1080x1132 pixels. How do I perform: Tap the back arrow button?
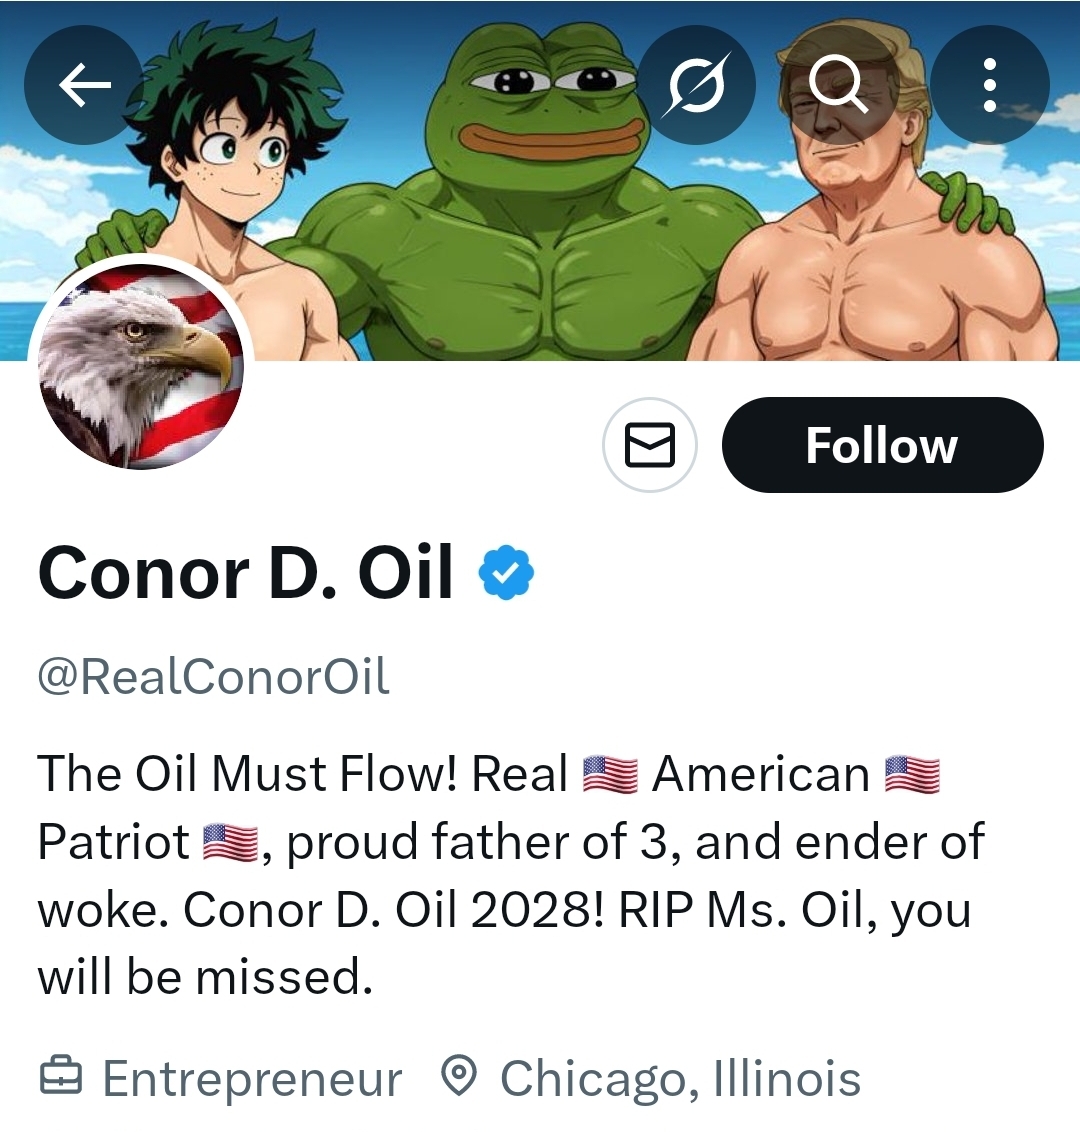(x=84, y=86)
